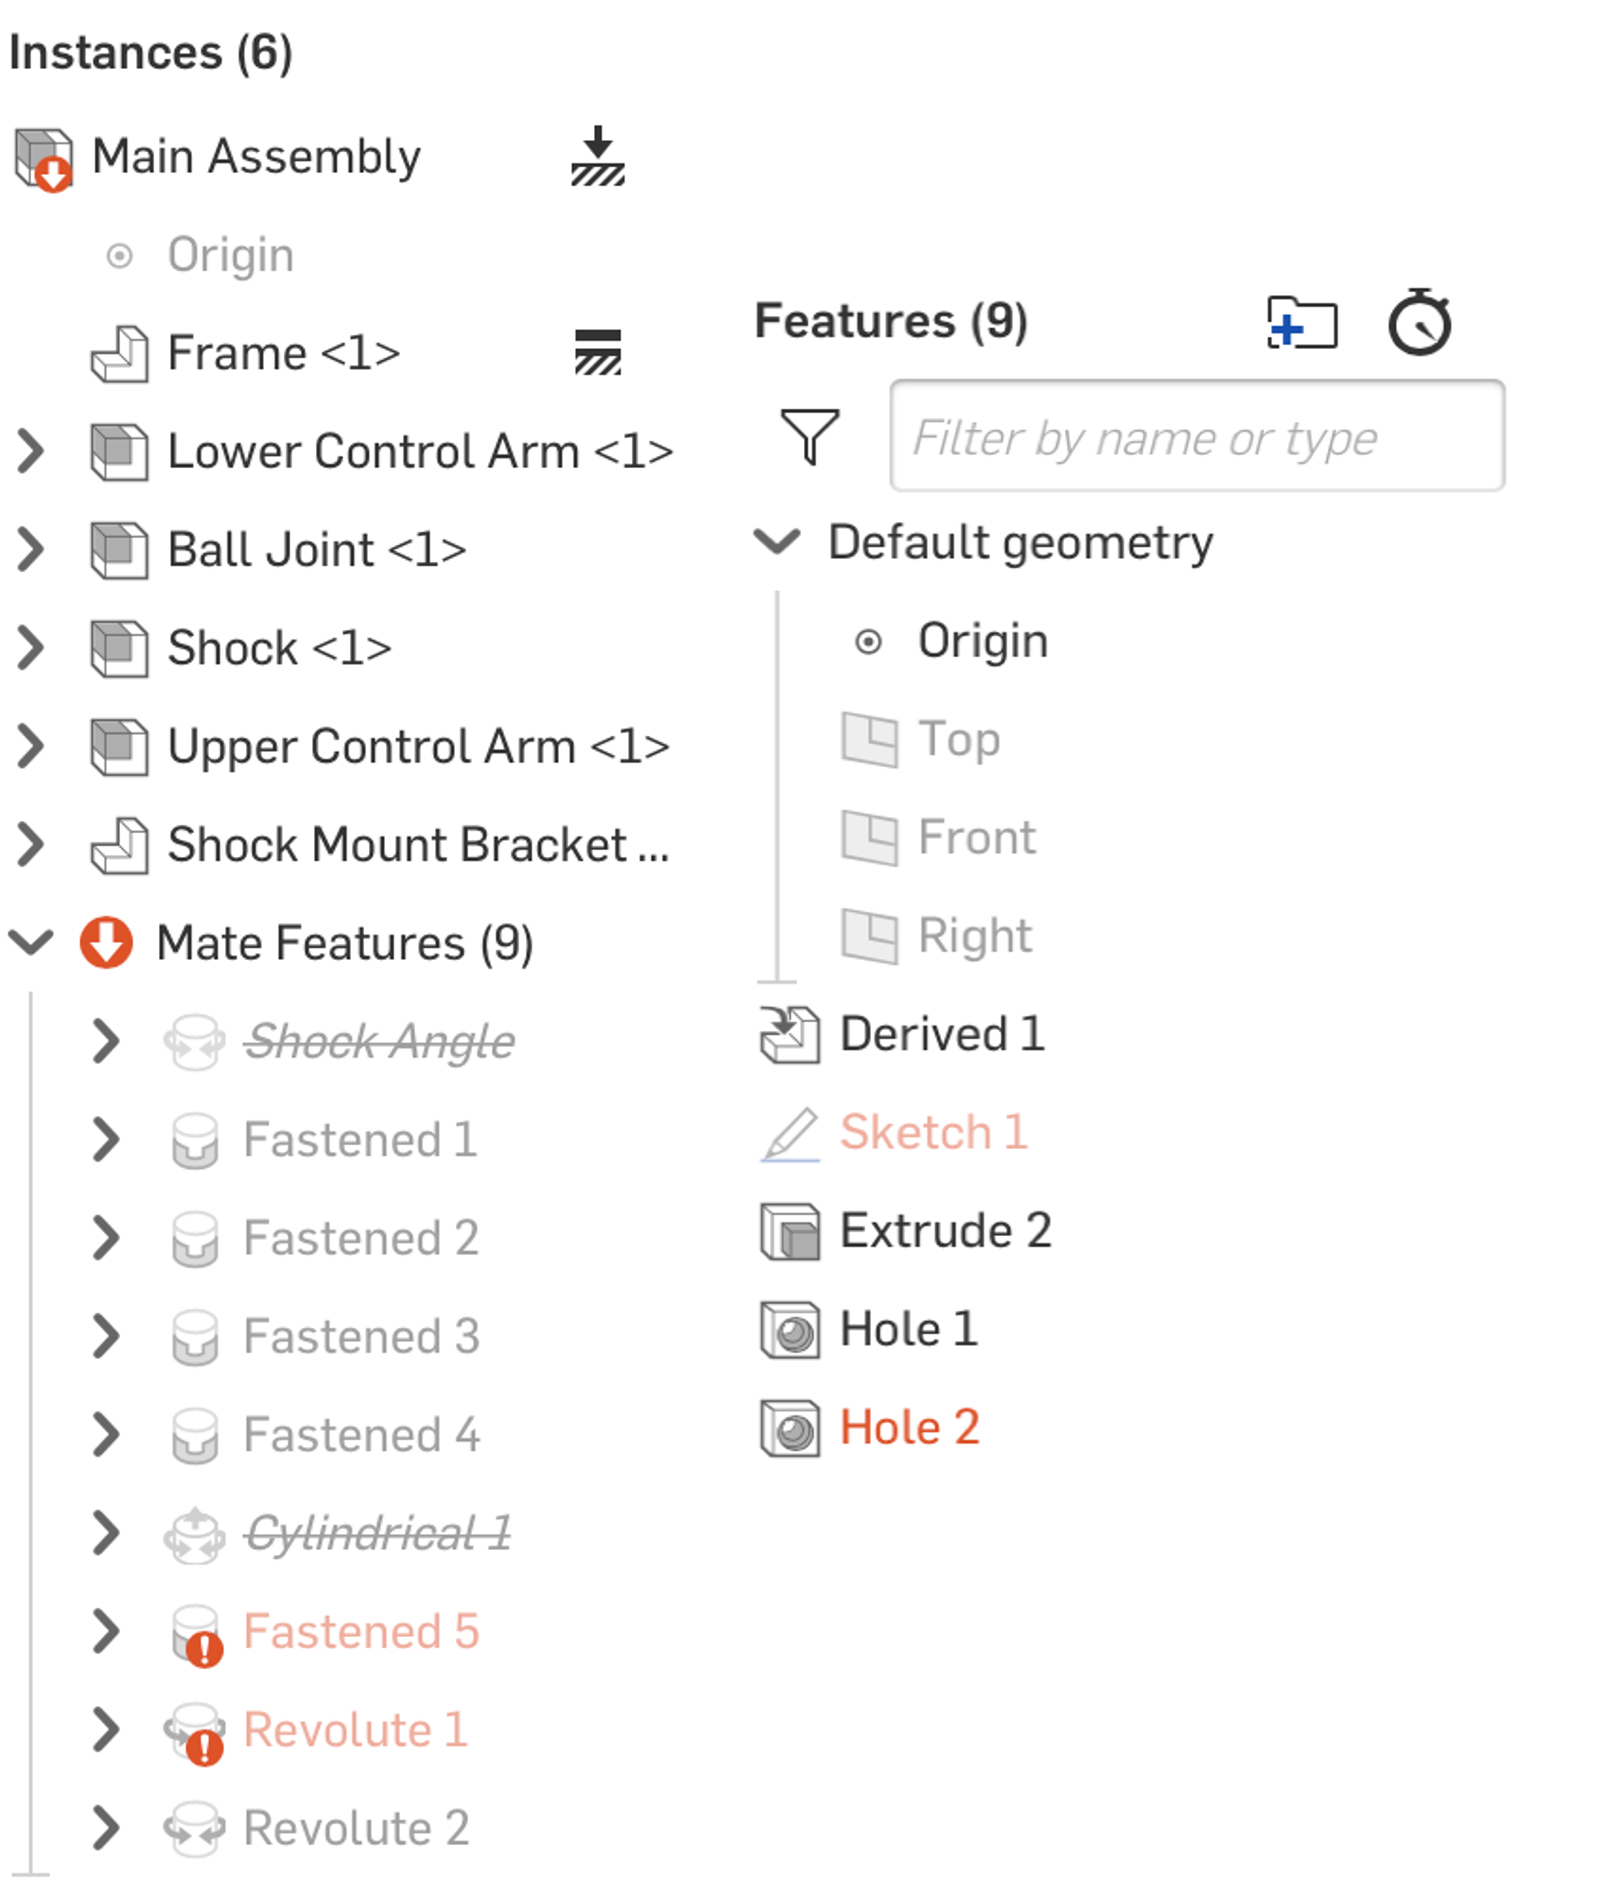This screenshot has width=1600, height=1899.
Task: Collapse the Mate Features list
Action: [31, 942]
